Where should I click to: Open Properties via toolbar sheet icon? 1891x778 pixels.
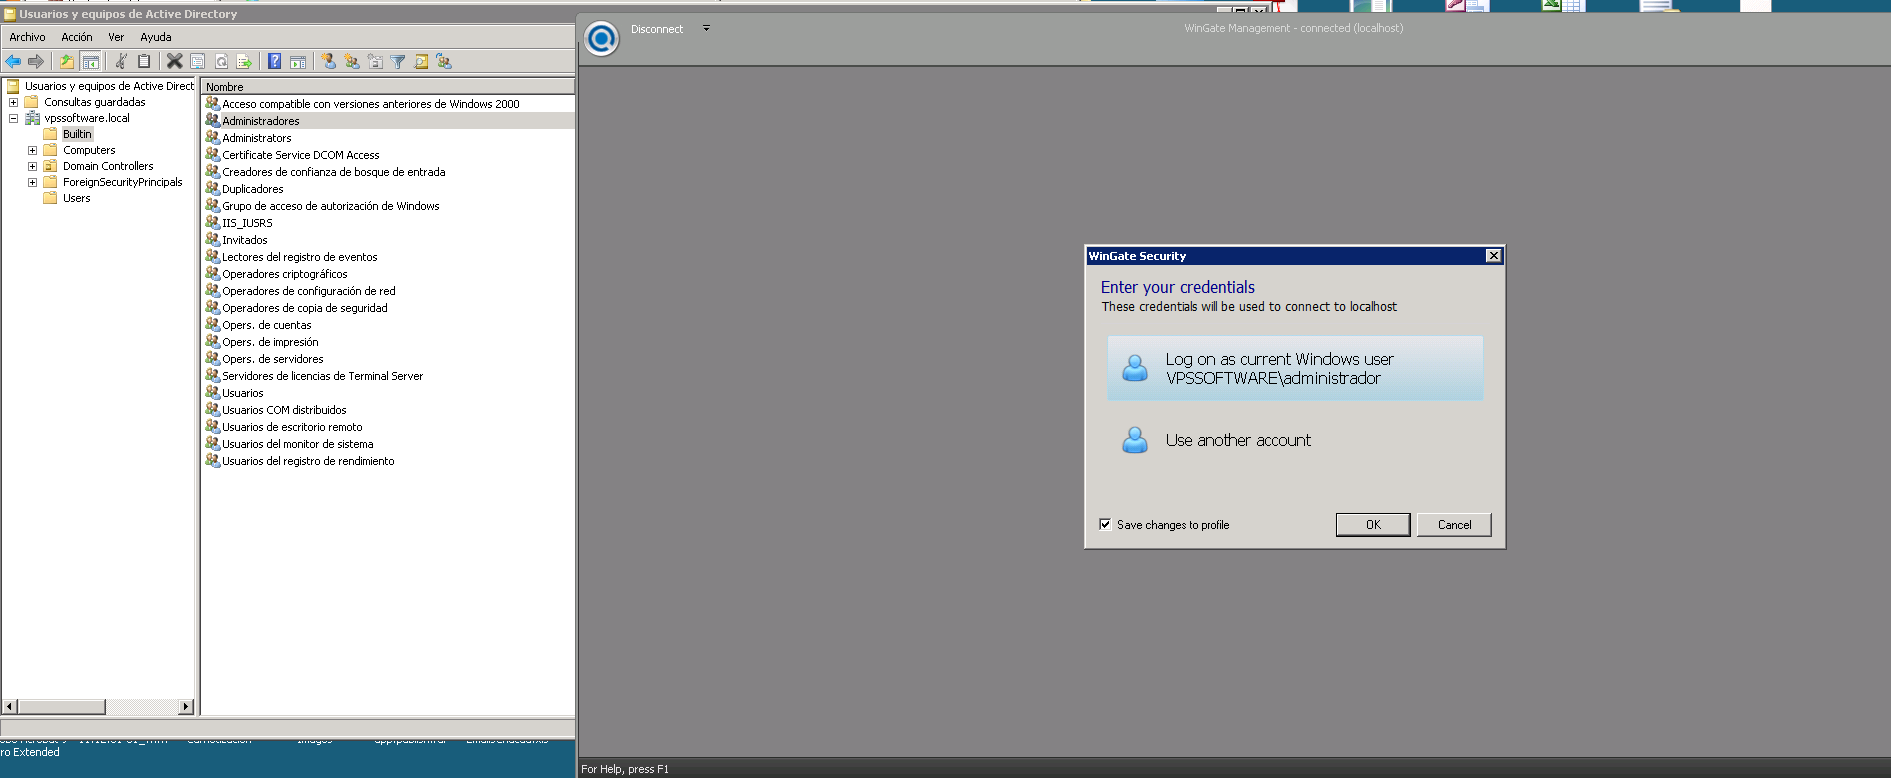[198, 62]
